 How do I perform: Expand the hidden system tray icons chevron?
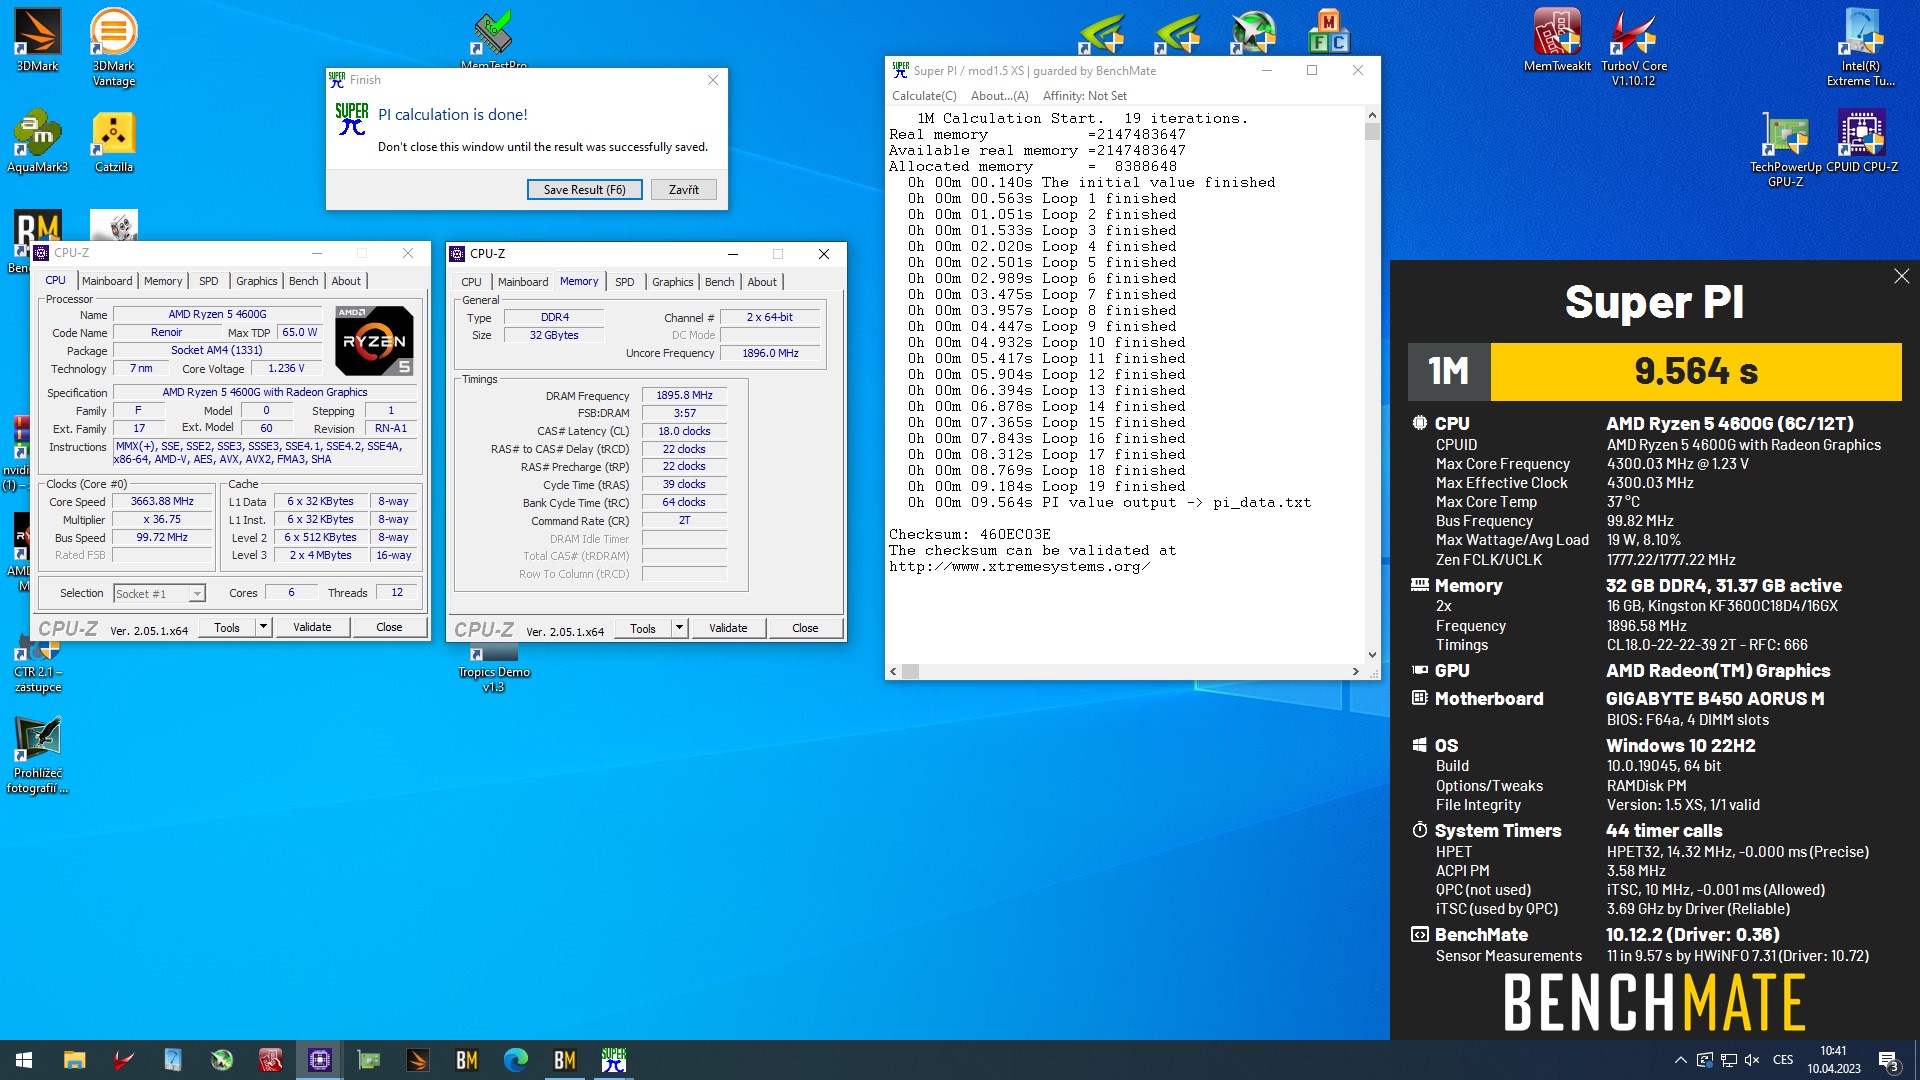[x=1680, y=1060]
